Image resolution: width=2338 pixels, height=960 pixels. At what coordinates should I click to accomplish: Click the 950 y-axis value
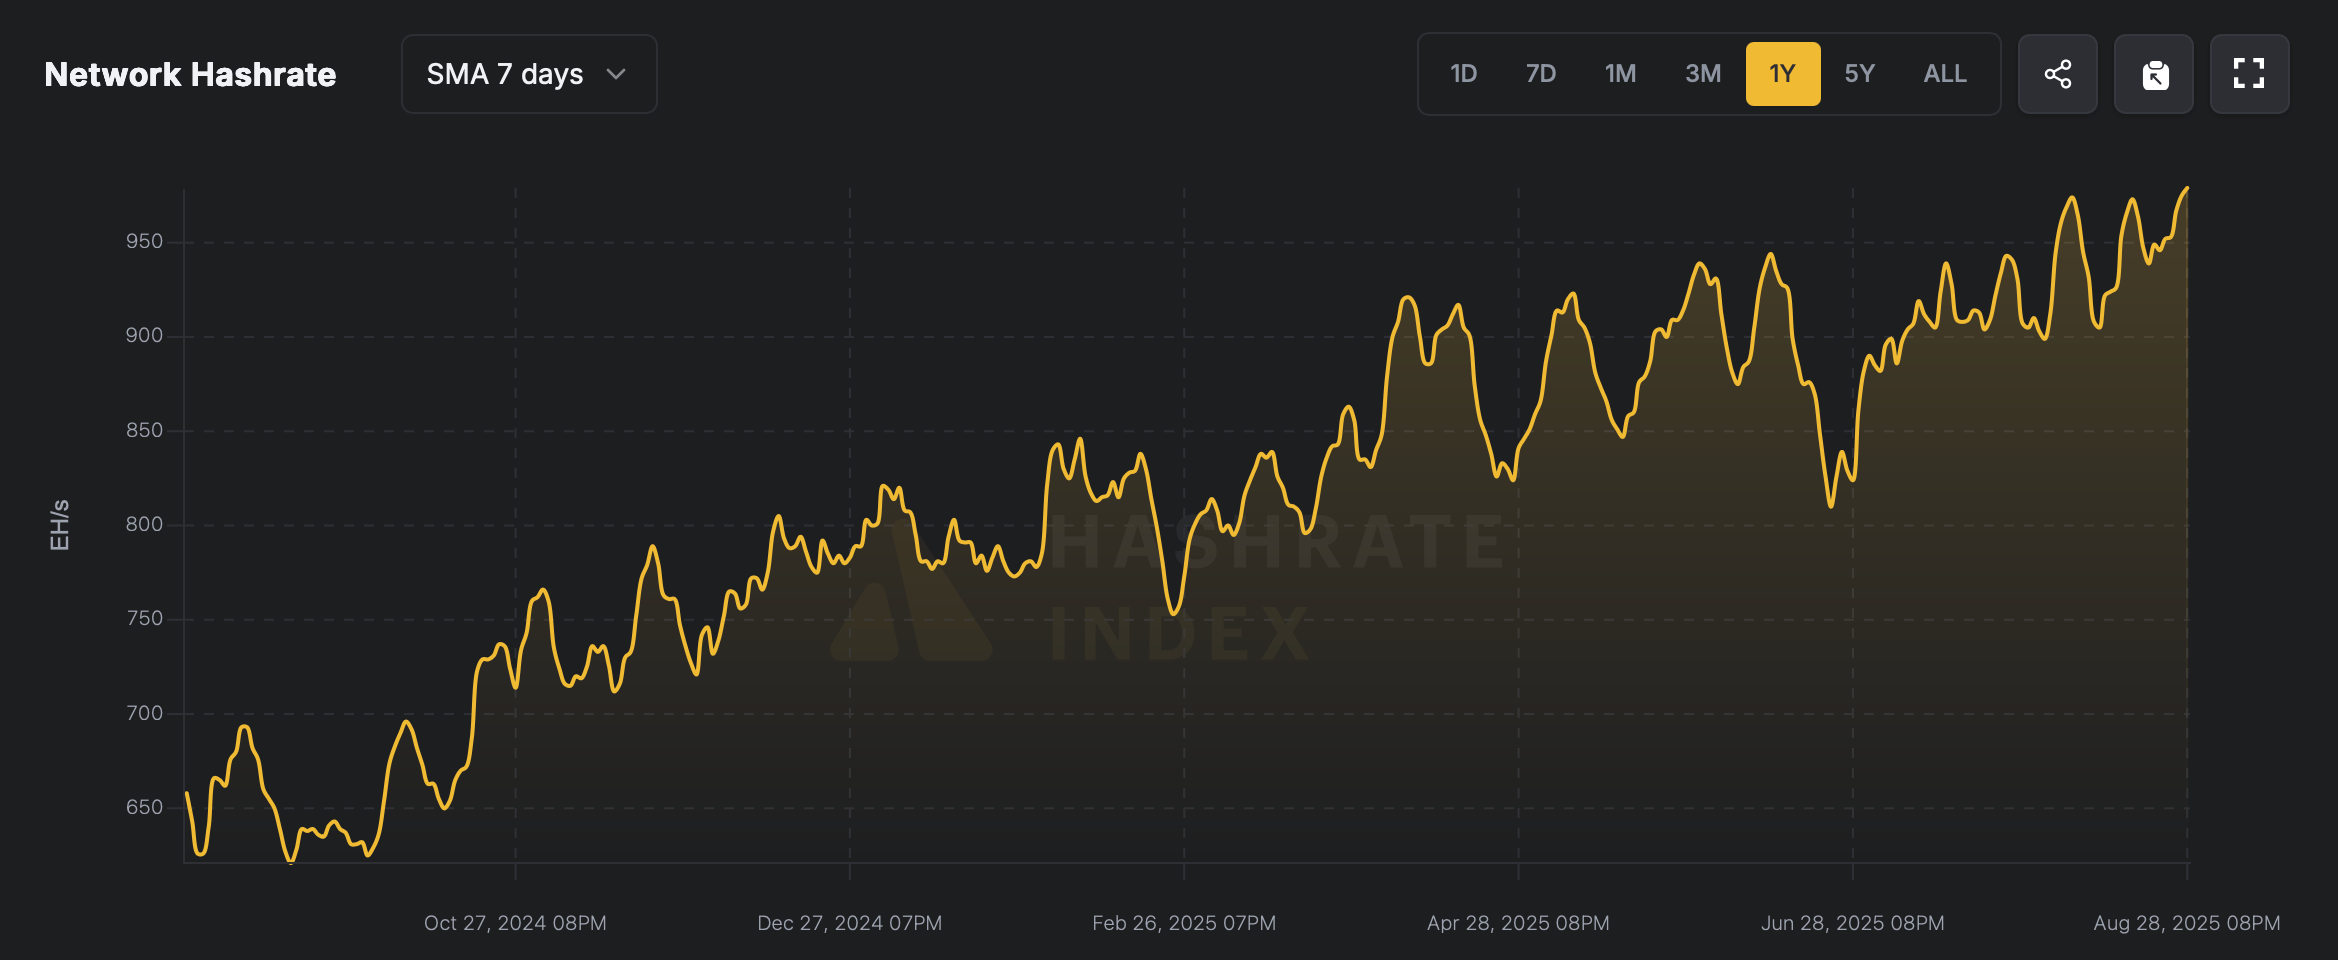point(144,241)
